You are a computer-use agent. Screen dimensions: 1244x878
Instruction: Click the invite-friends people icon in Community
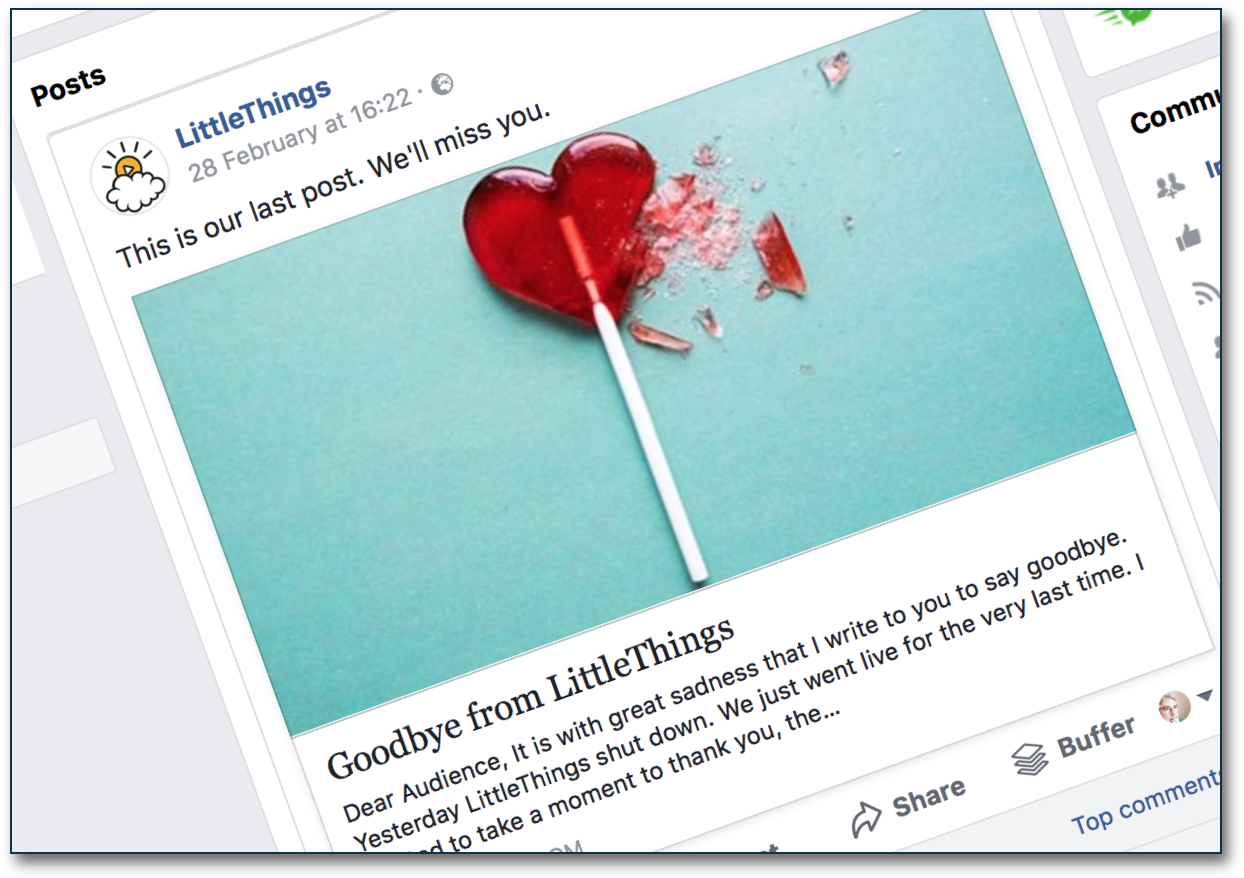1171,186
